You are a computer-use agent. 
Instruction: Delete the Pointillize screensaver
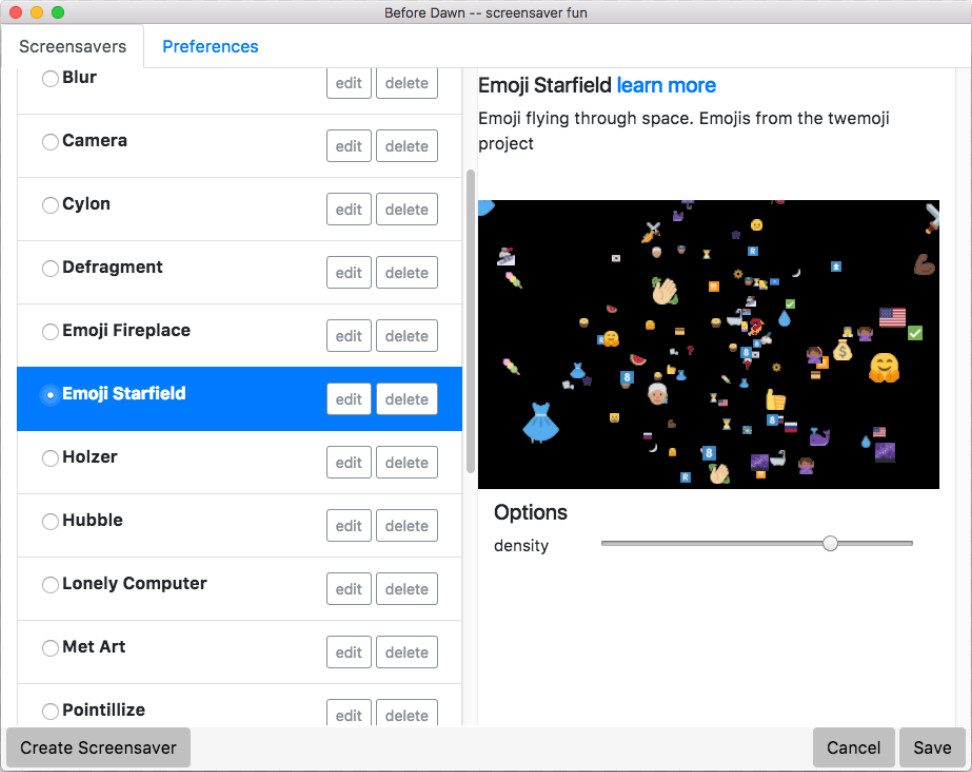(x=407, y=713)
